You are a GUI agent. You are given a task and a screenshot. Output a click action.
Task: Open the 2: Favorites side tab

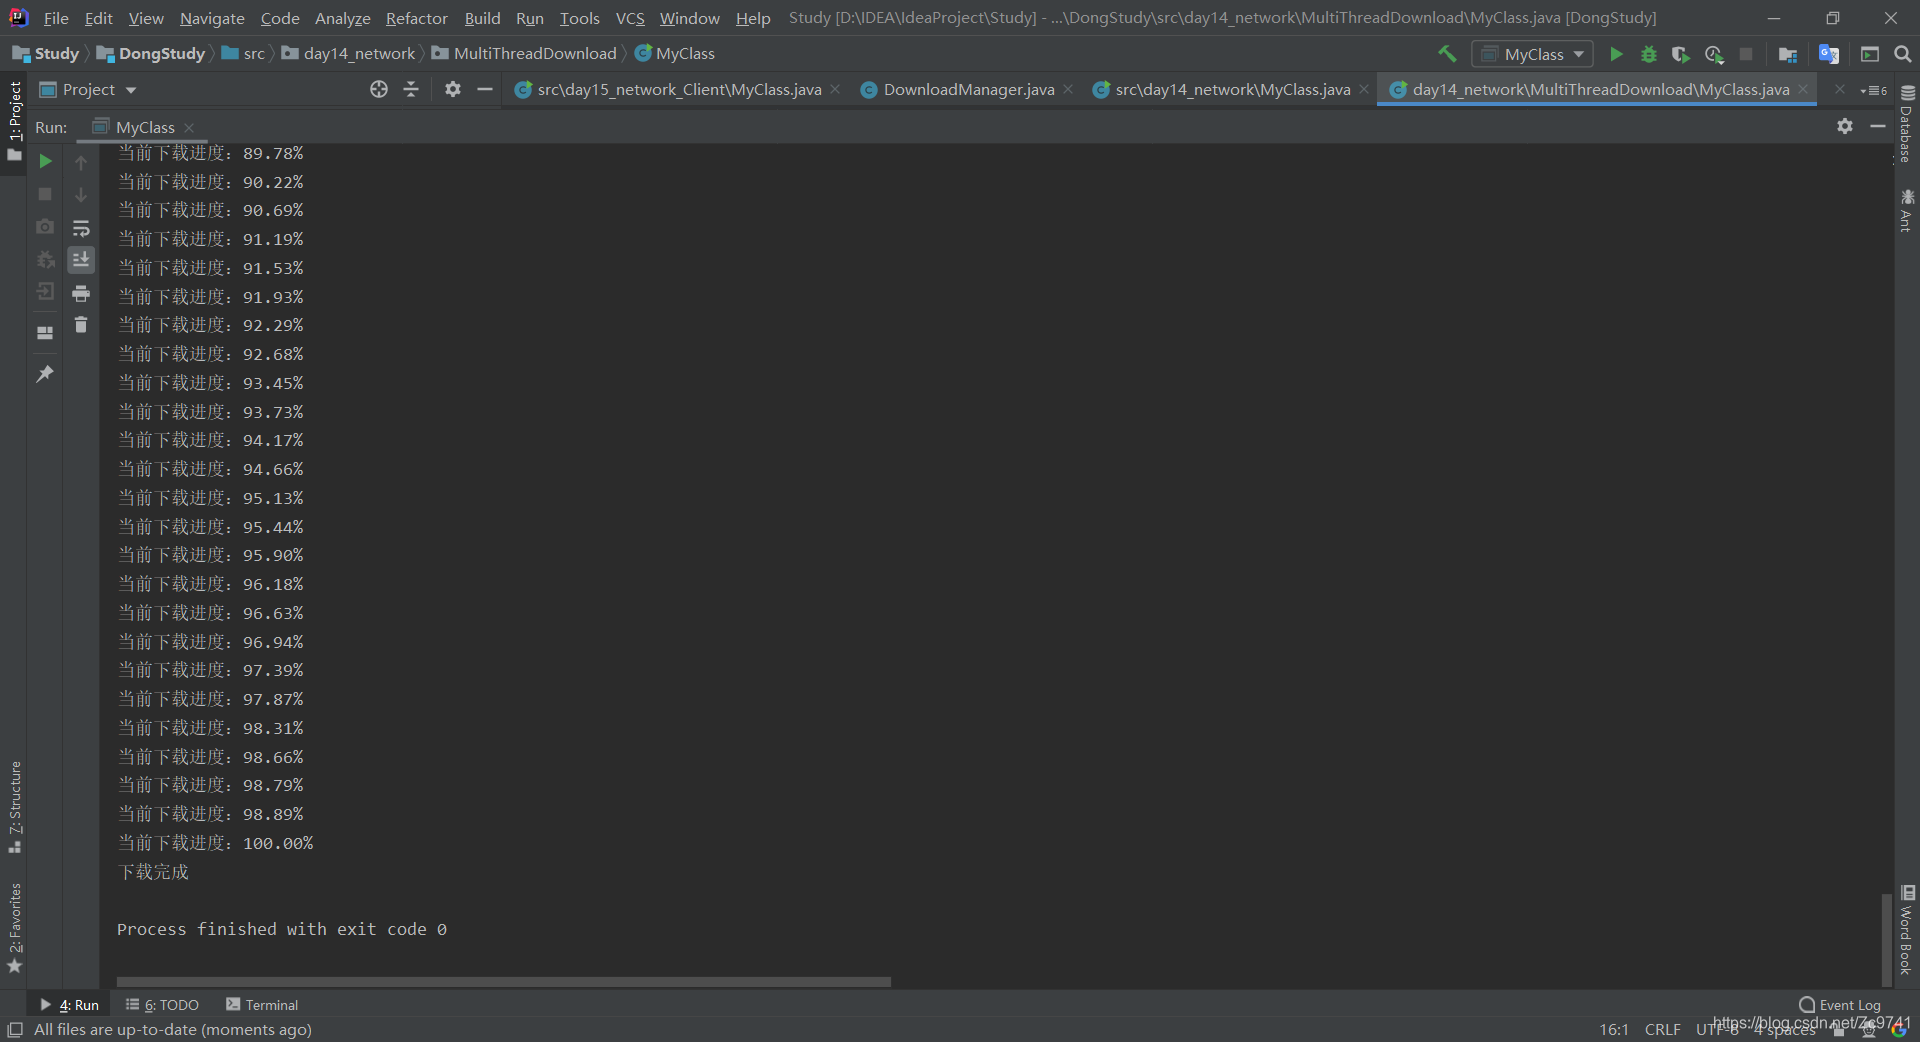14,927
